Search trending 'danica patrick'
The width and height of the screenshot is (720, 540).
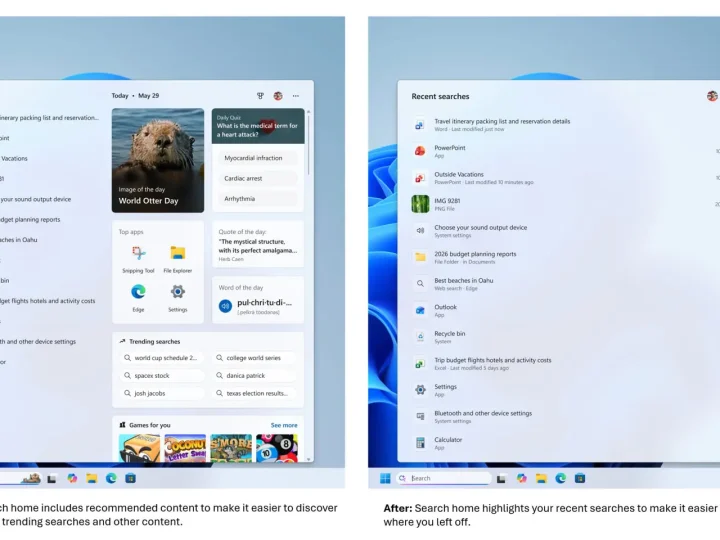pos(254,376)
